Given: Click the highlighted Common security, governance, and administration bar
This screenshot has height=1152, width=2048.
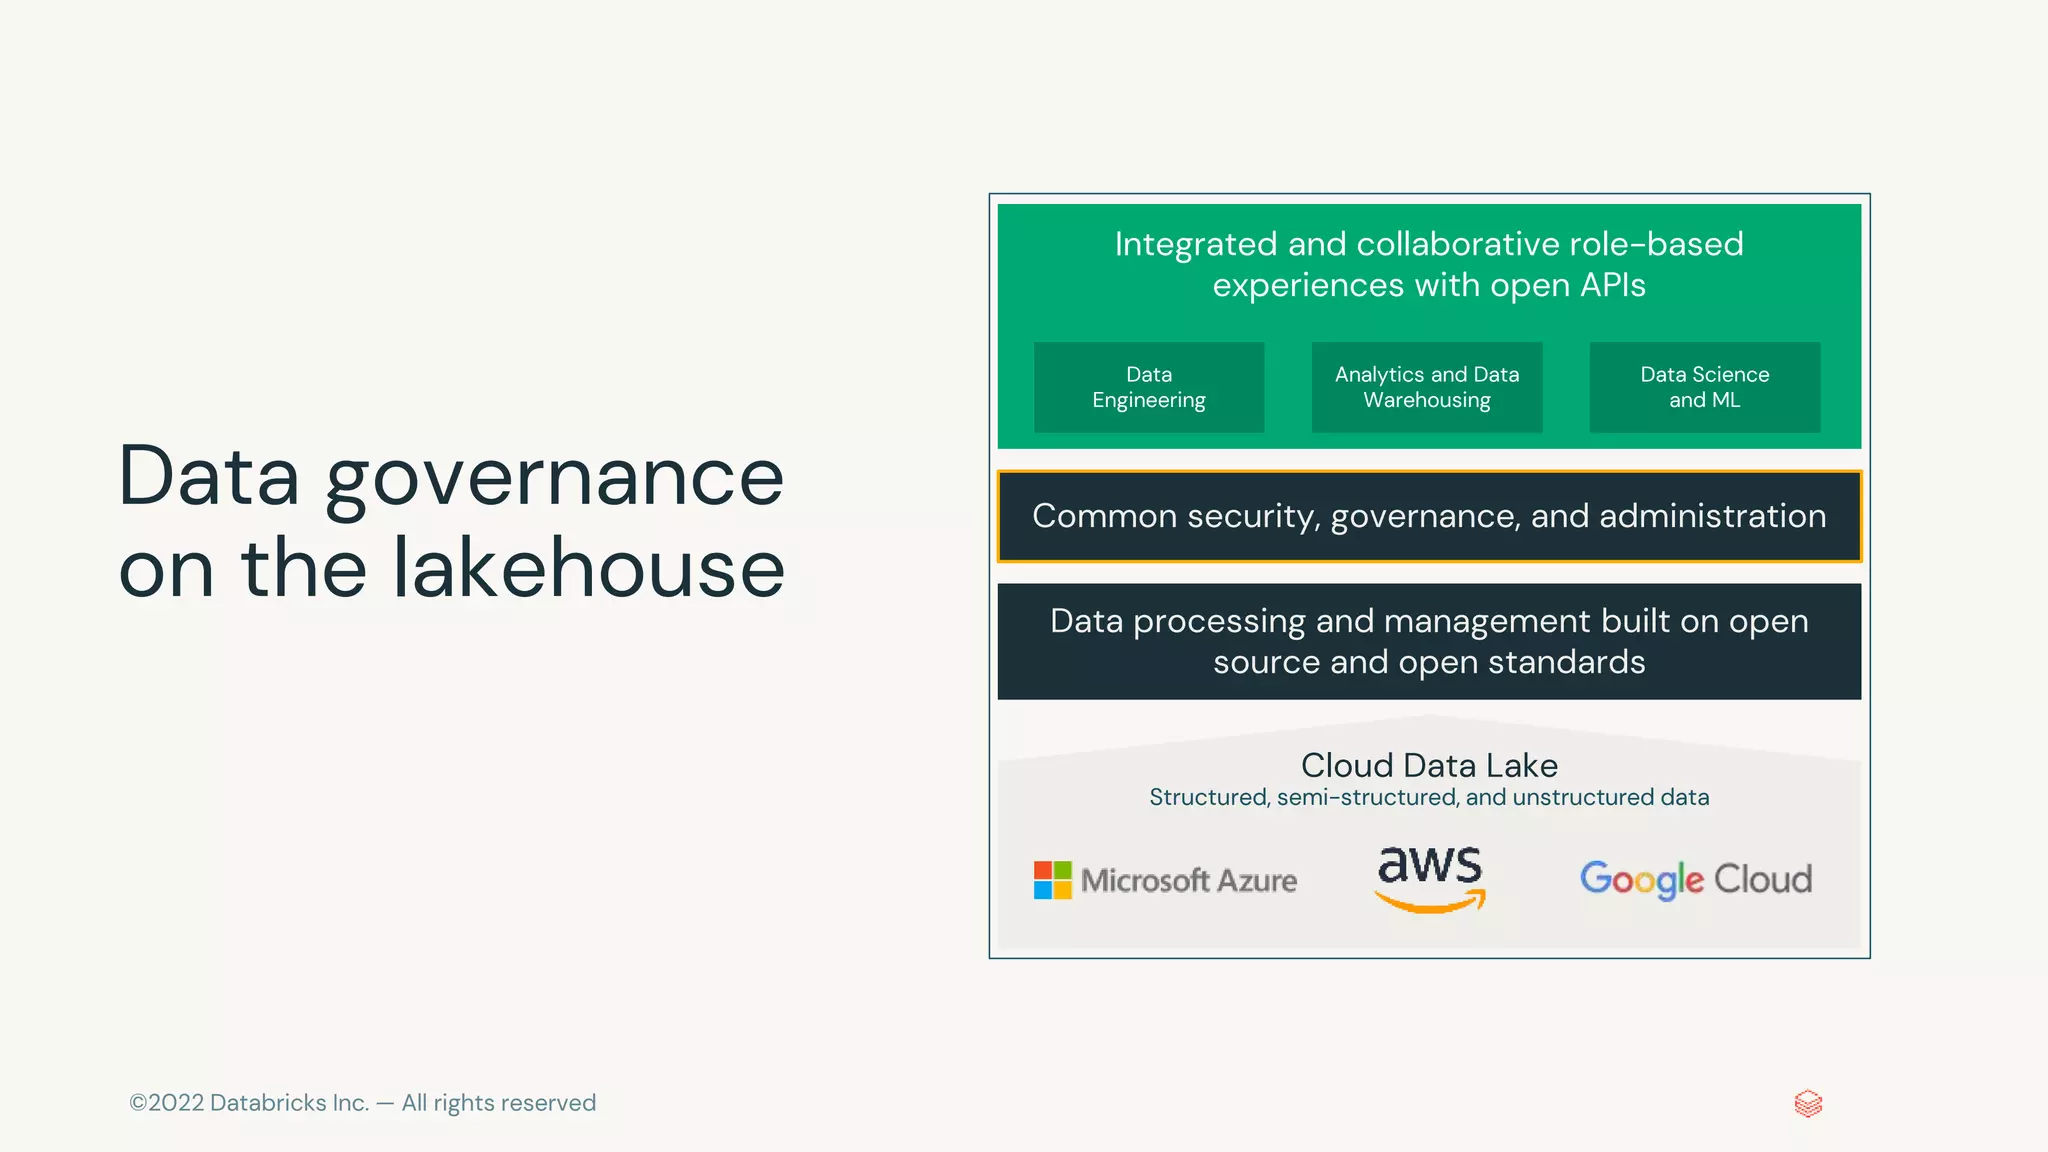Looking at the screenshot, I should coord(1430,516).
